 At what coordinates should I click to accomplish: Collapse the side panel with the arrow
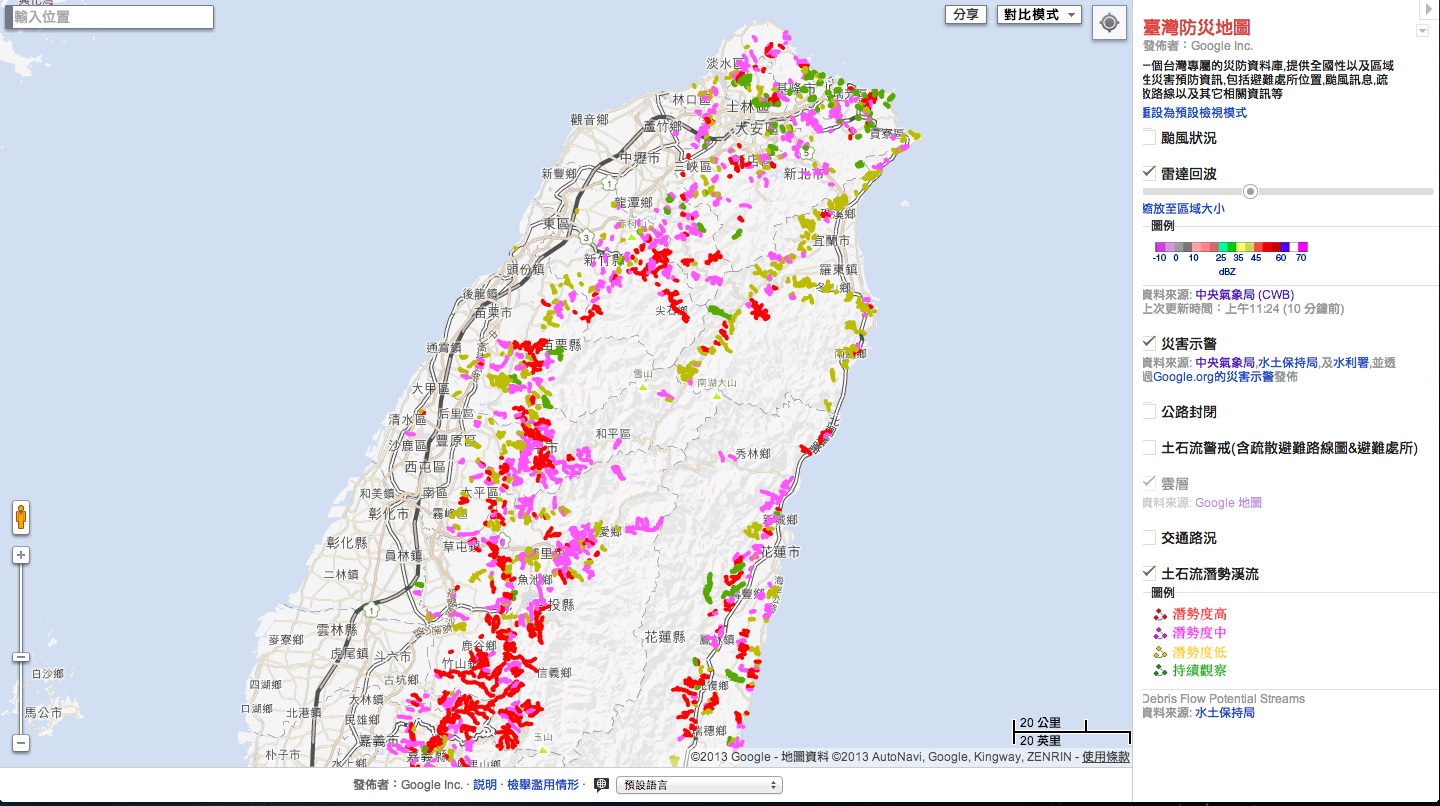click(1428, 9)
